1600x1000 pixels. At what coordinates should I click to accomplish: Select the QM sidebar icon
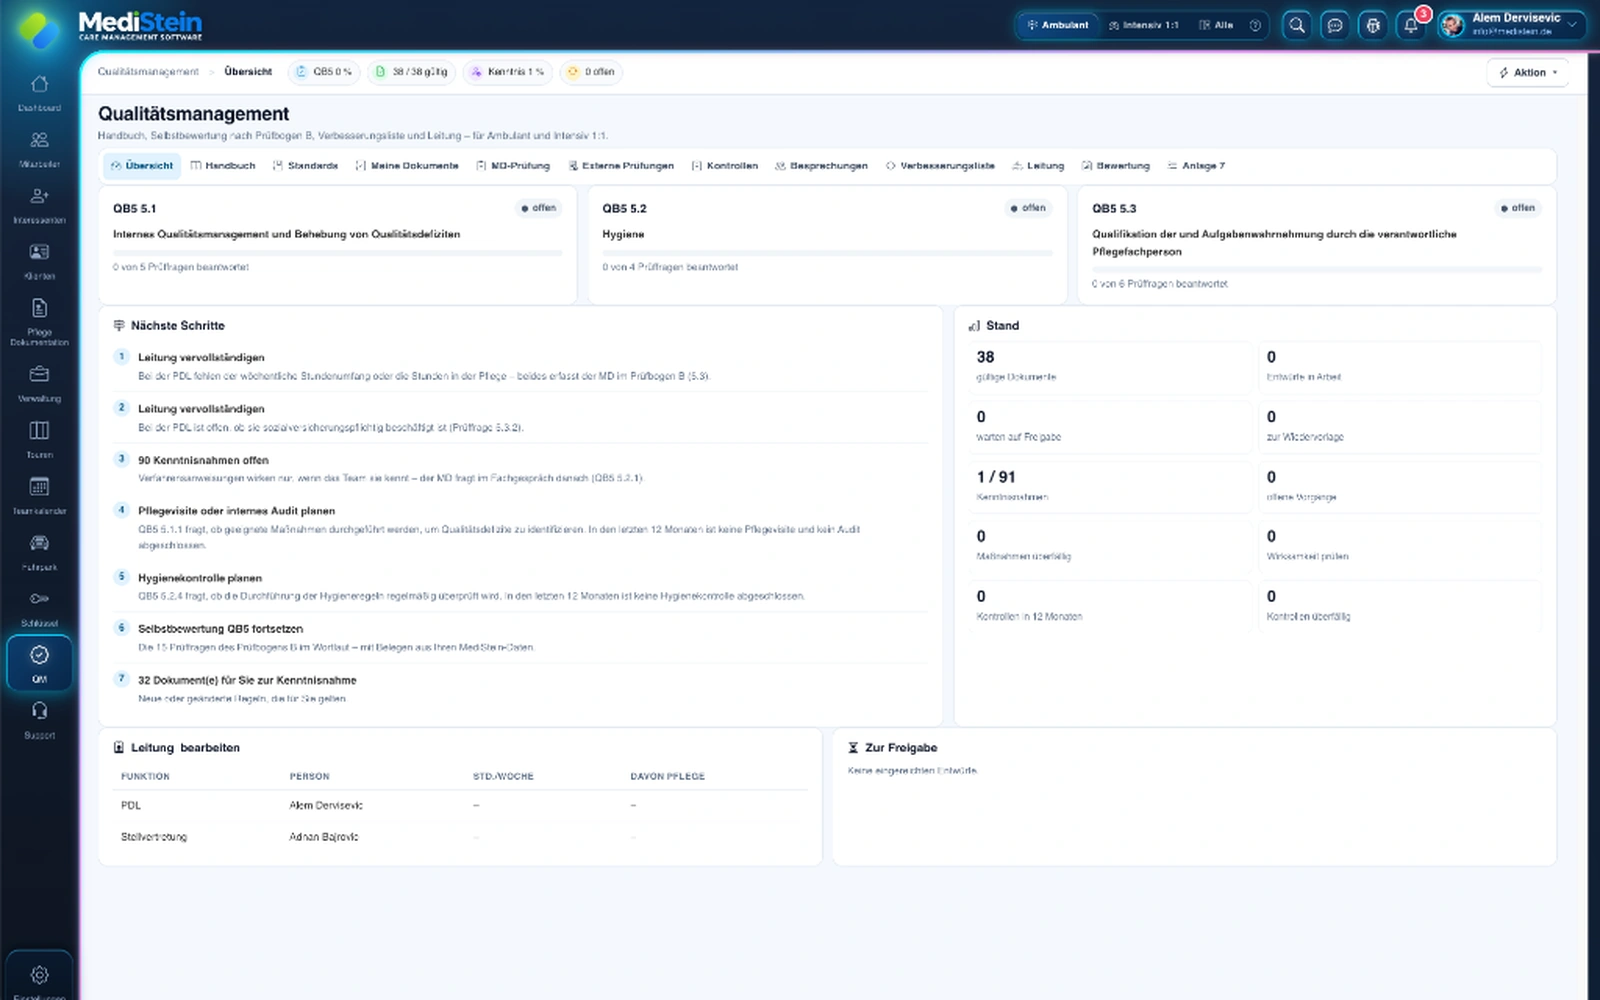point(39,664)
